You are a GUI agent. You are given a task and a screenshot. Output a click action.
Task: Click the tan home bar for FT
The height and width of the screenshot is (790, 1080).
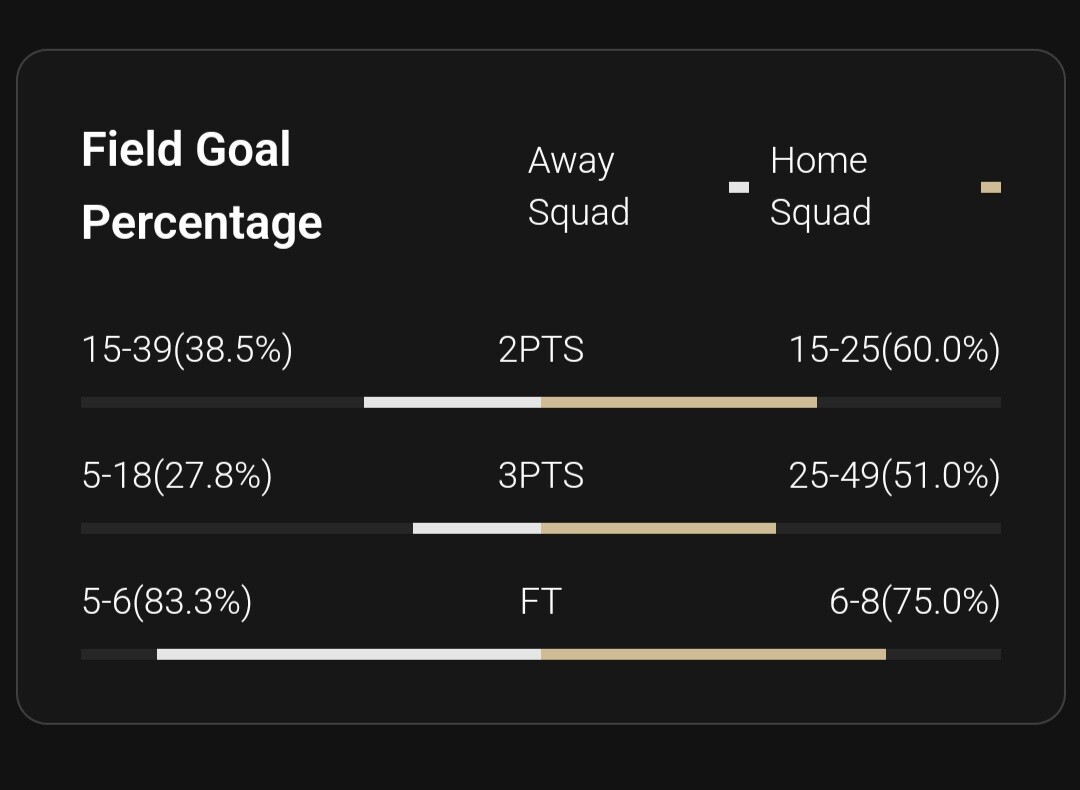(x=713, y=654)
